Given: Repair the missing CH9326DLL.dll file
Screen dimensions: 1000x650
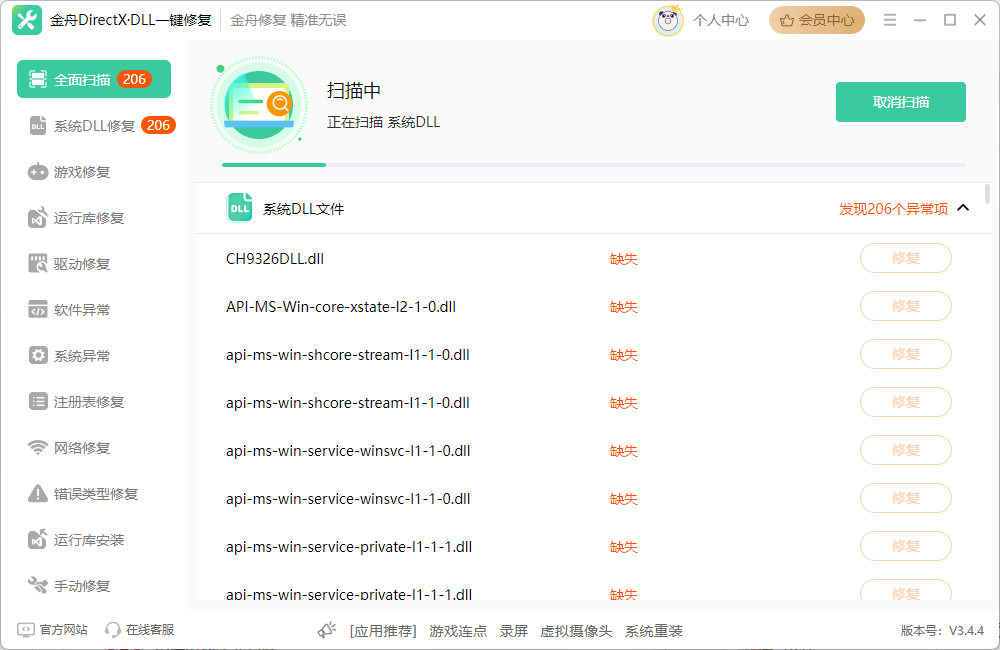Looking at the screenshot, I should 905,258.
